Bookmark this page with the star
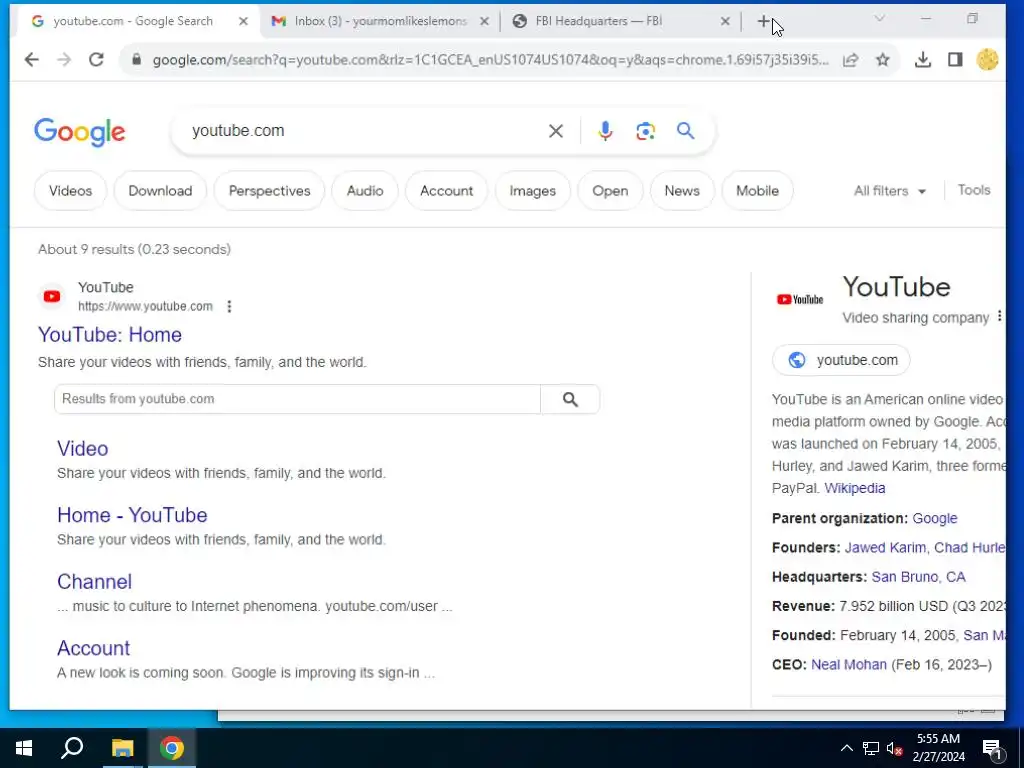Viewport: 1024px width, 768px height. tap(882, 60)
